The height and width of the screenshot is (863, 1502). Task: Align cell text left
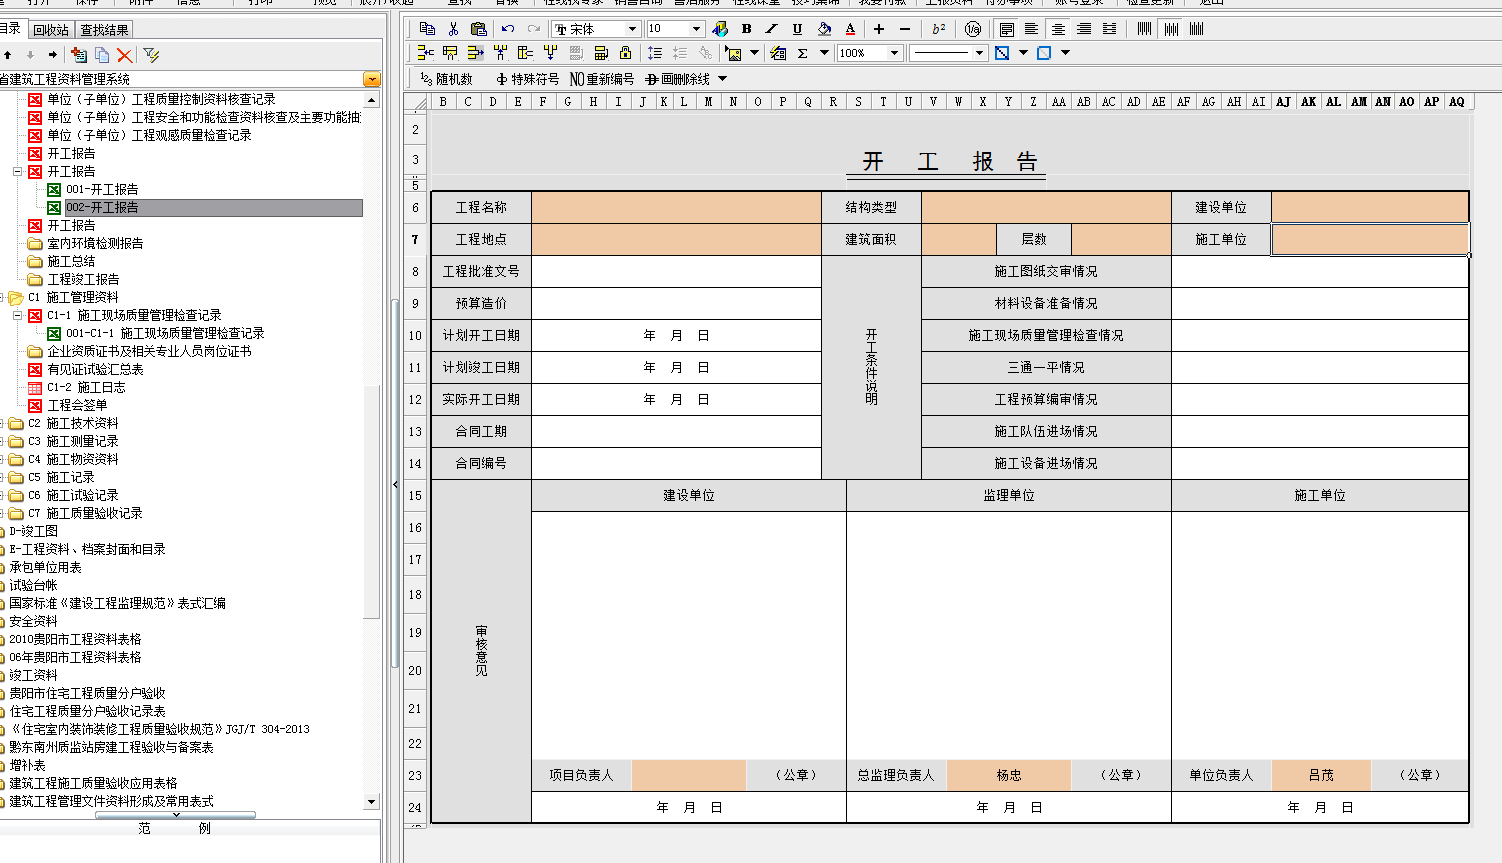pos(1031,29)
